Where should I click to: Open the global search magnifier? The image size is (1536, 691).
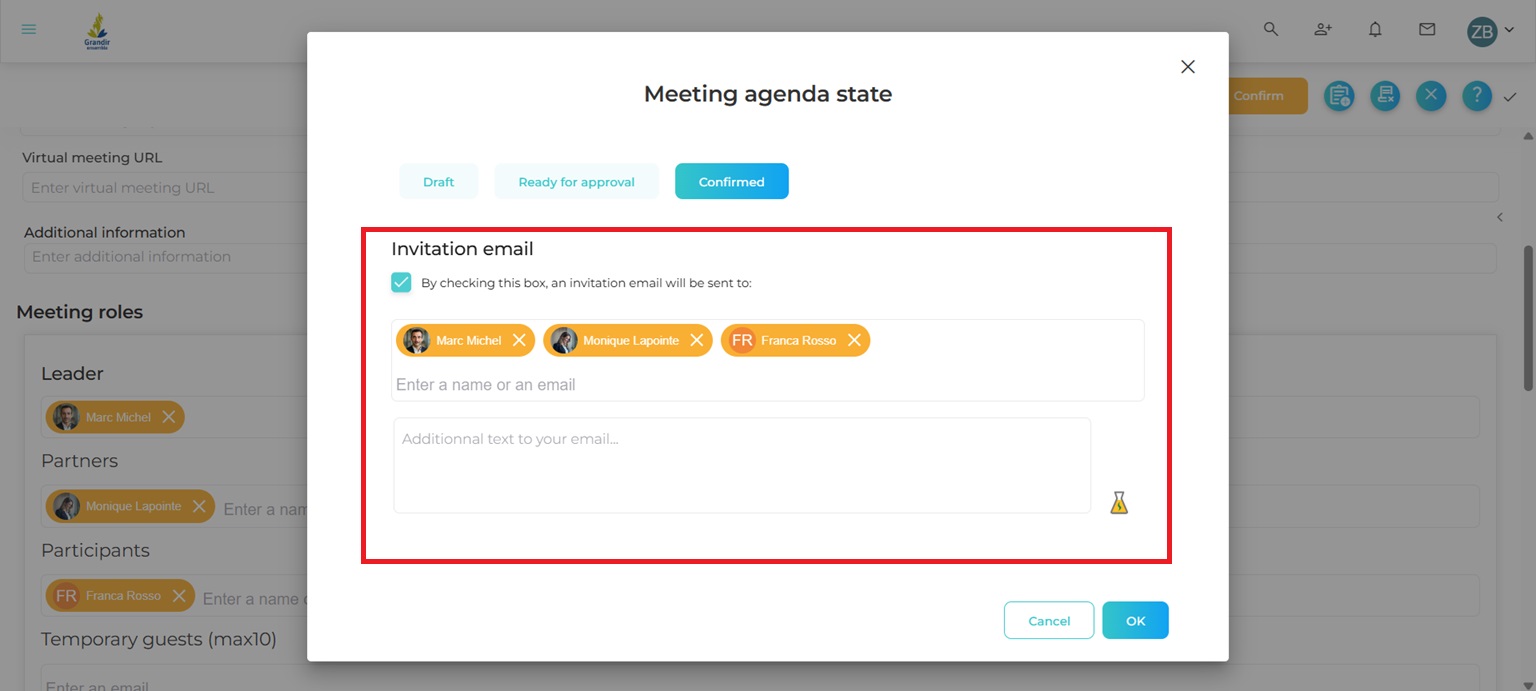pyautogui.click(x=1271, y=30)
